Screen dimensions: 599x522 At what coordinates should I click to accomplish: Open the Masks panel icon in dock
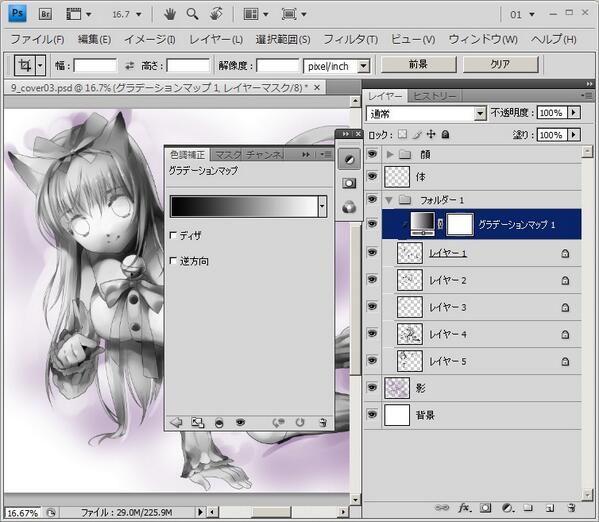click(349, 183)
